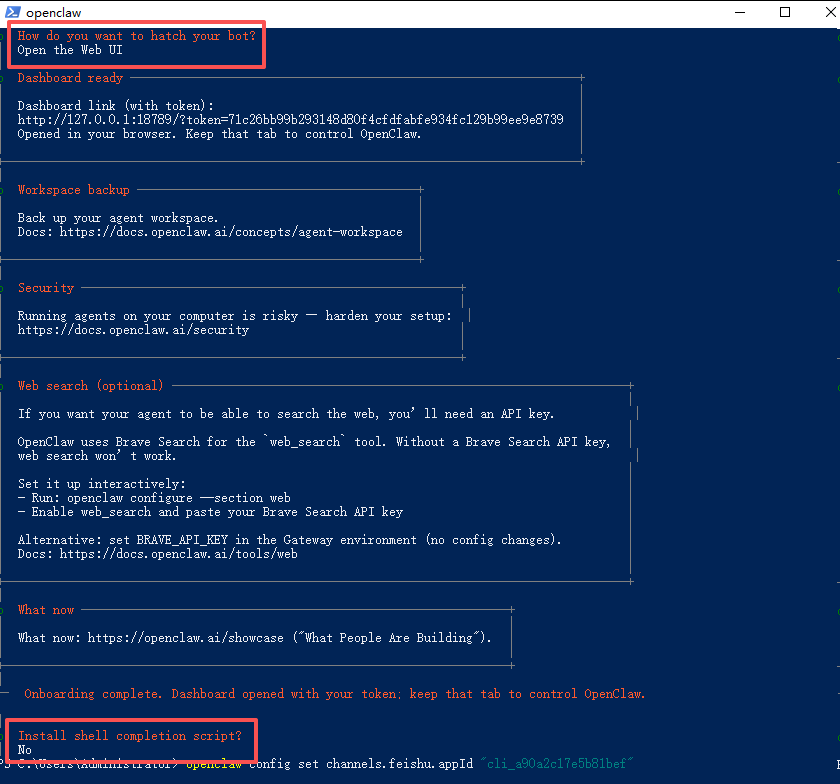Click the 'Web search (optional)' heading
Image resolution: width=840 pixels, height=784 pixels.
coord(91,386)
